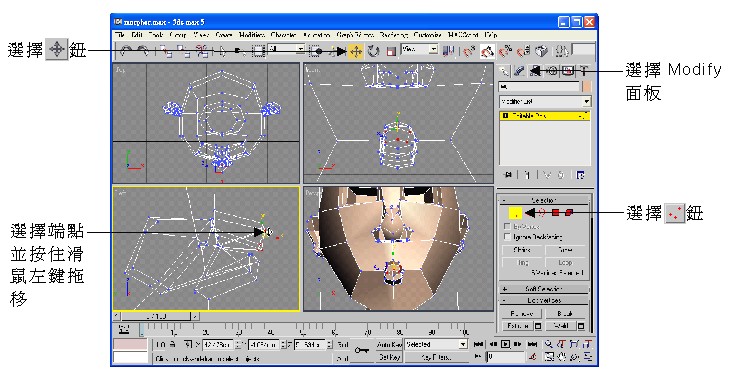Toggle the Auto Key animation mode
Image resolution: width=734 pixels, height=385 pixels.
[389, 345]
